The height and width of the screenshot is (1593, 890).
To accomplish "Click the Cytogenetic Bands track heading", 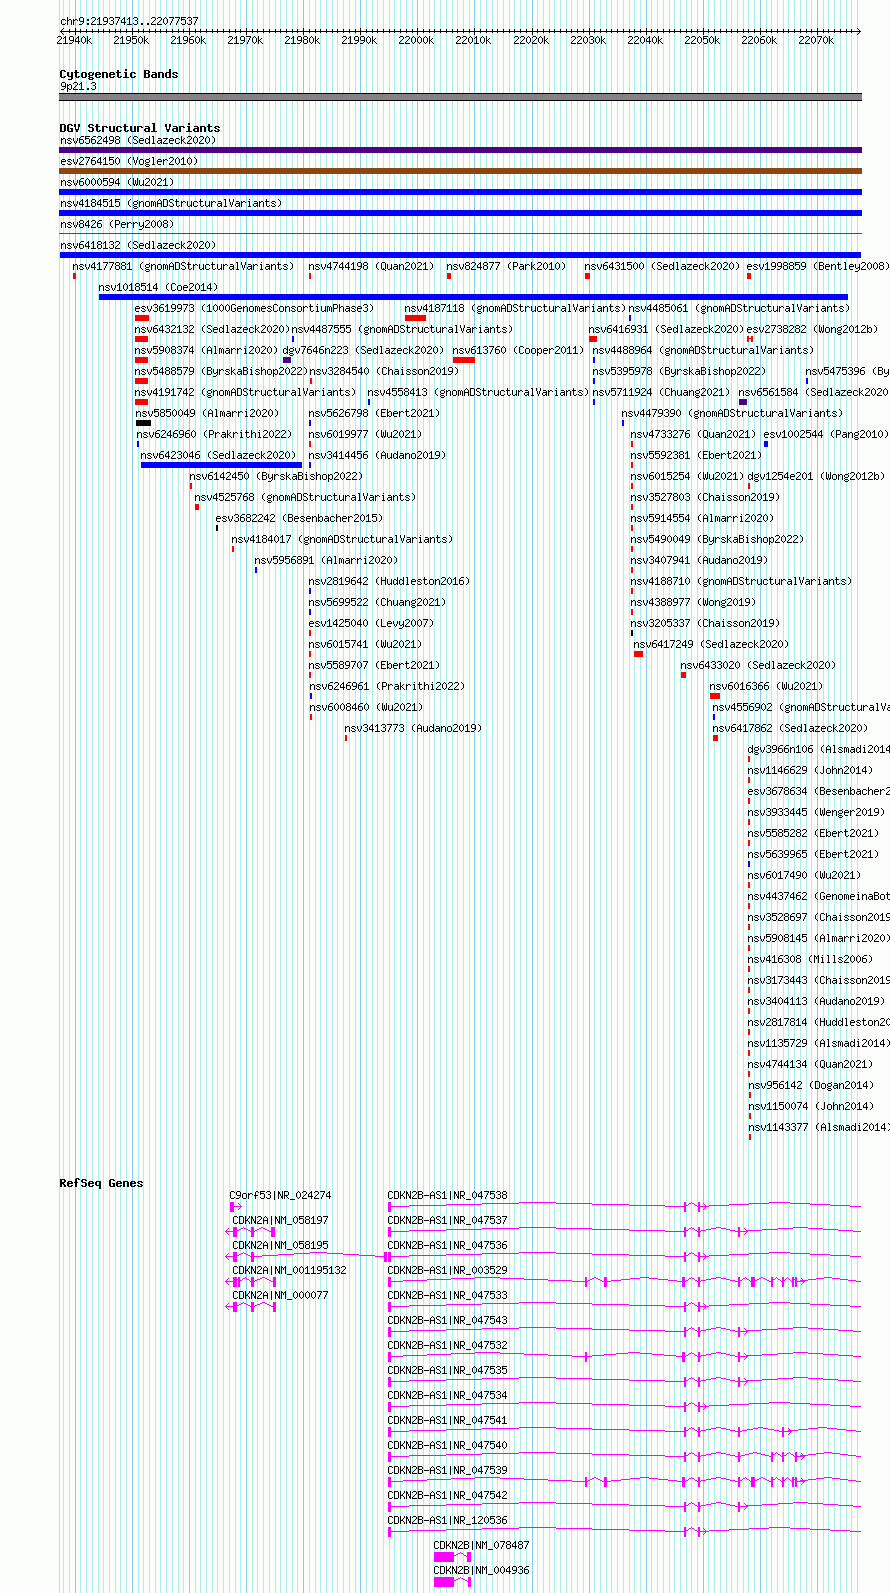I will coord(118,74).
